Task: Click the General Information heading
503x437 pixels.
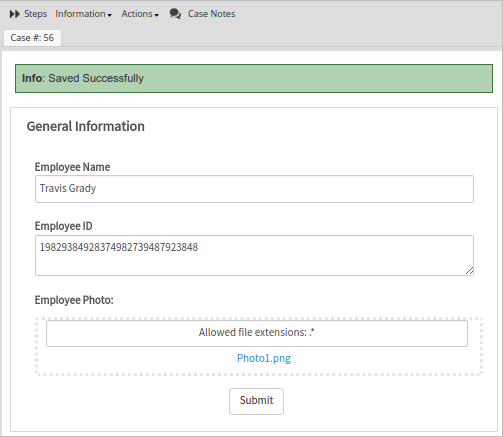Action: coord(86,126)
